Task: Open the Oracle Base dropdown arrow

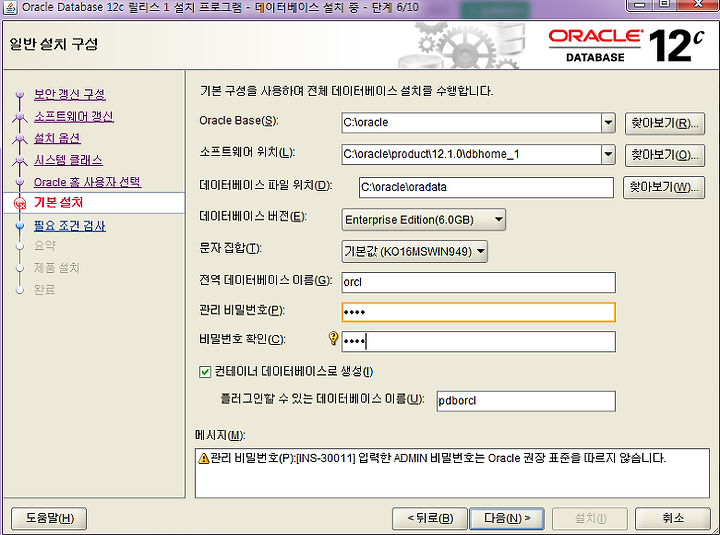Action: [608, 123]
